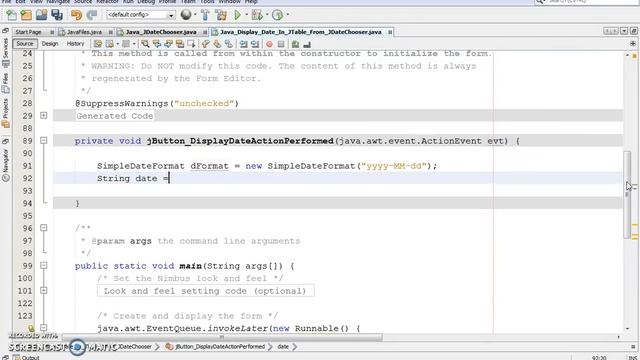The height and width of the screenshot is (360, 640).
Task: Click the Find Previous Occurrence icon
Action: (x=157, y=44)
